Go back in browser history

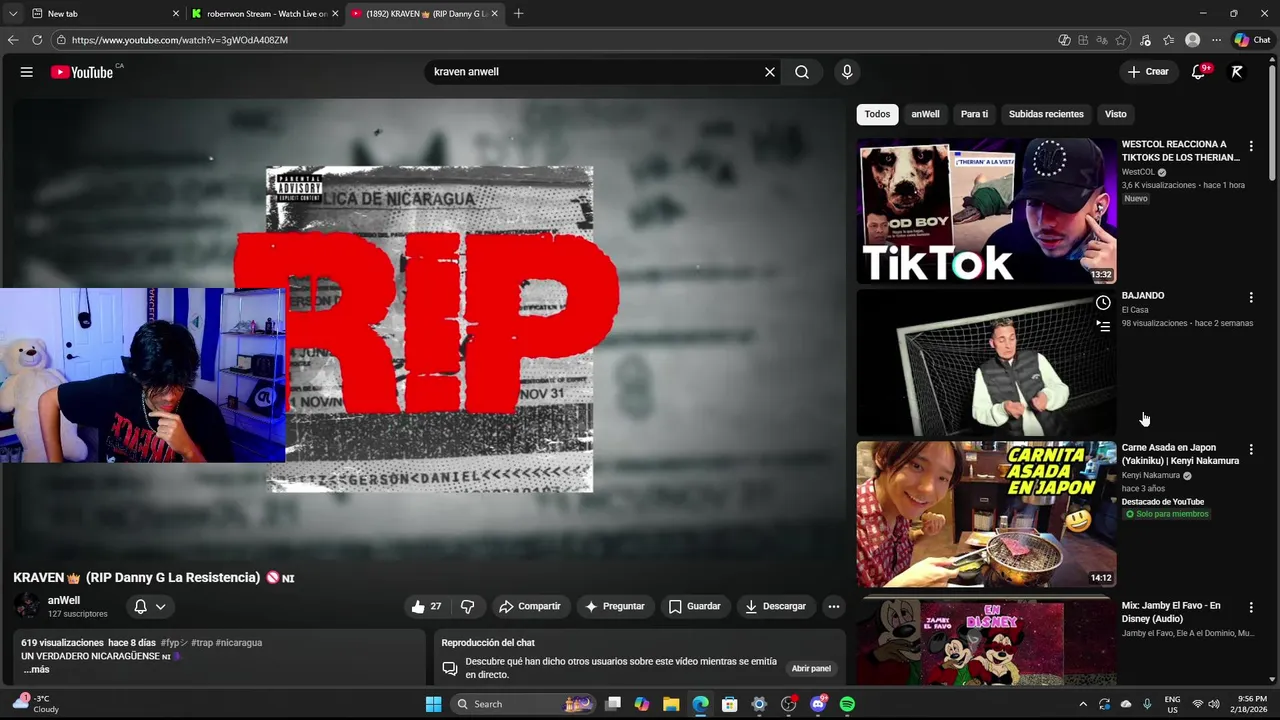(13, 40)
